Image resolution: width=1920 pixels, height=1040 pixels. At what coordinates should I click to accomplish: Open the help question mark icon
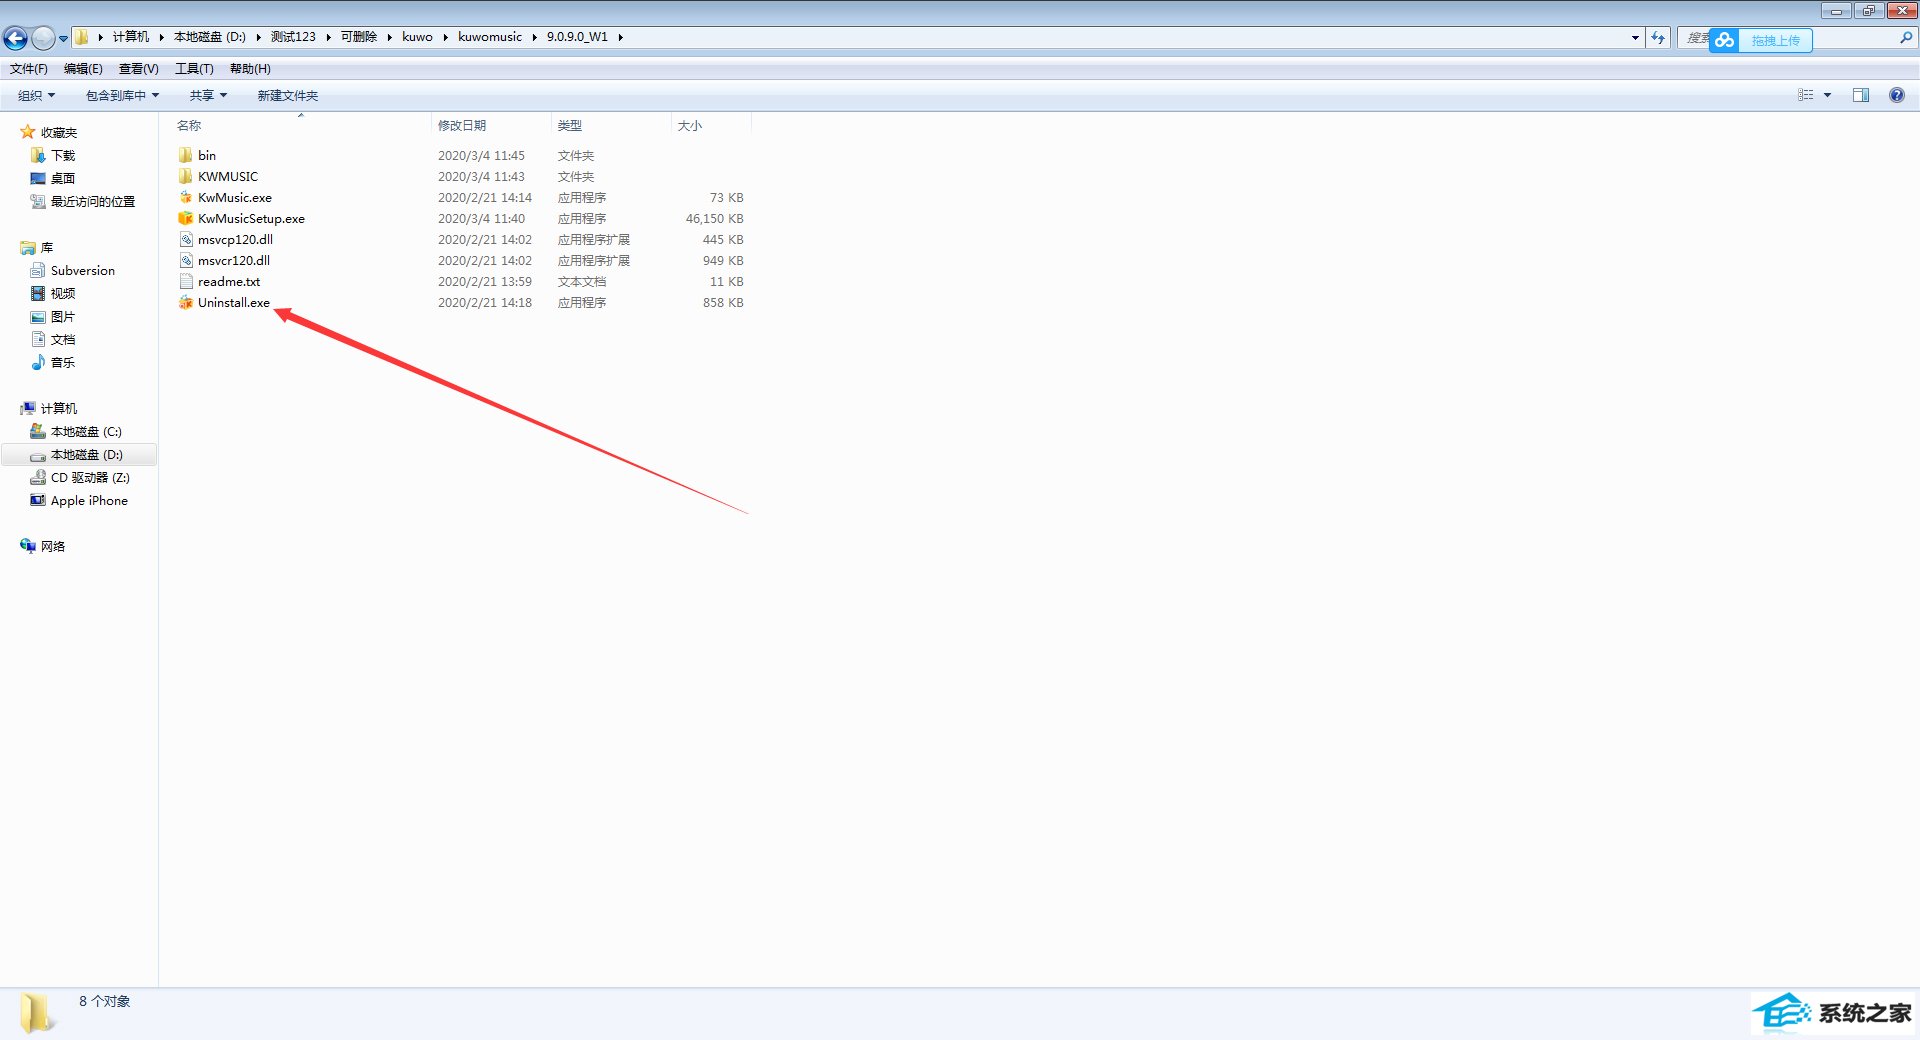1896,95
